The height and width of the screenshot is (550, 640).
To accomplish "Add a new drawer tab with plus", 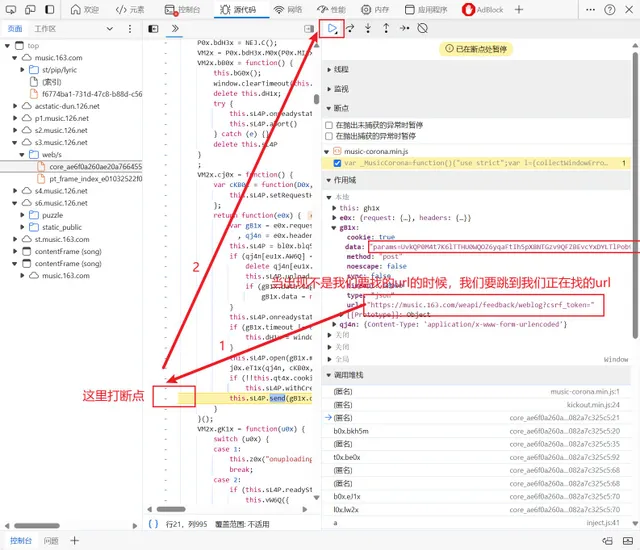I will pos(74,541).
